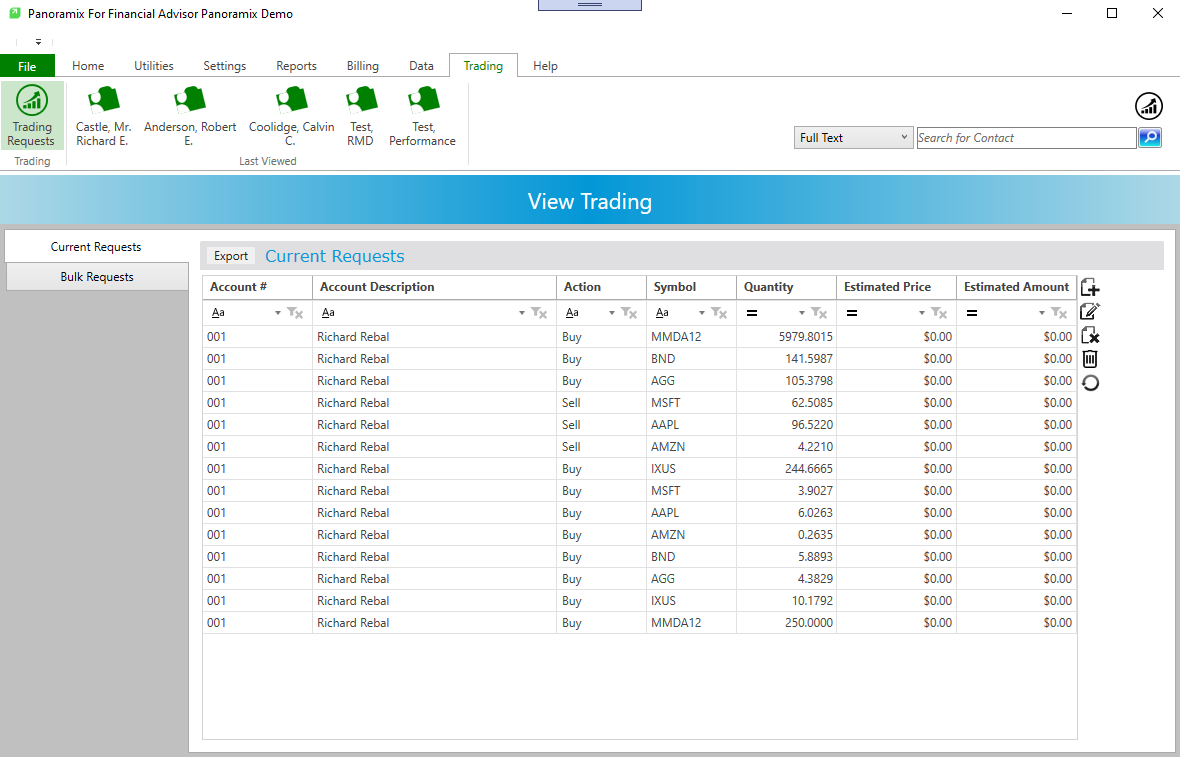Clear the Account Description column filter
This screenshot has width=1180, height=757.
538,312
